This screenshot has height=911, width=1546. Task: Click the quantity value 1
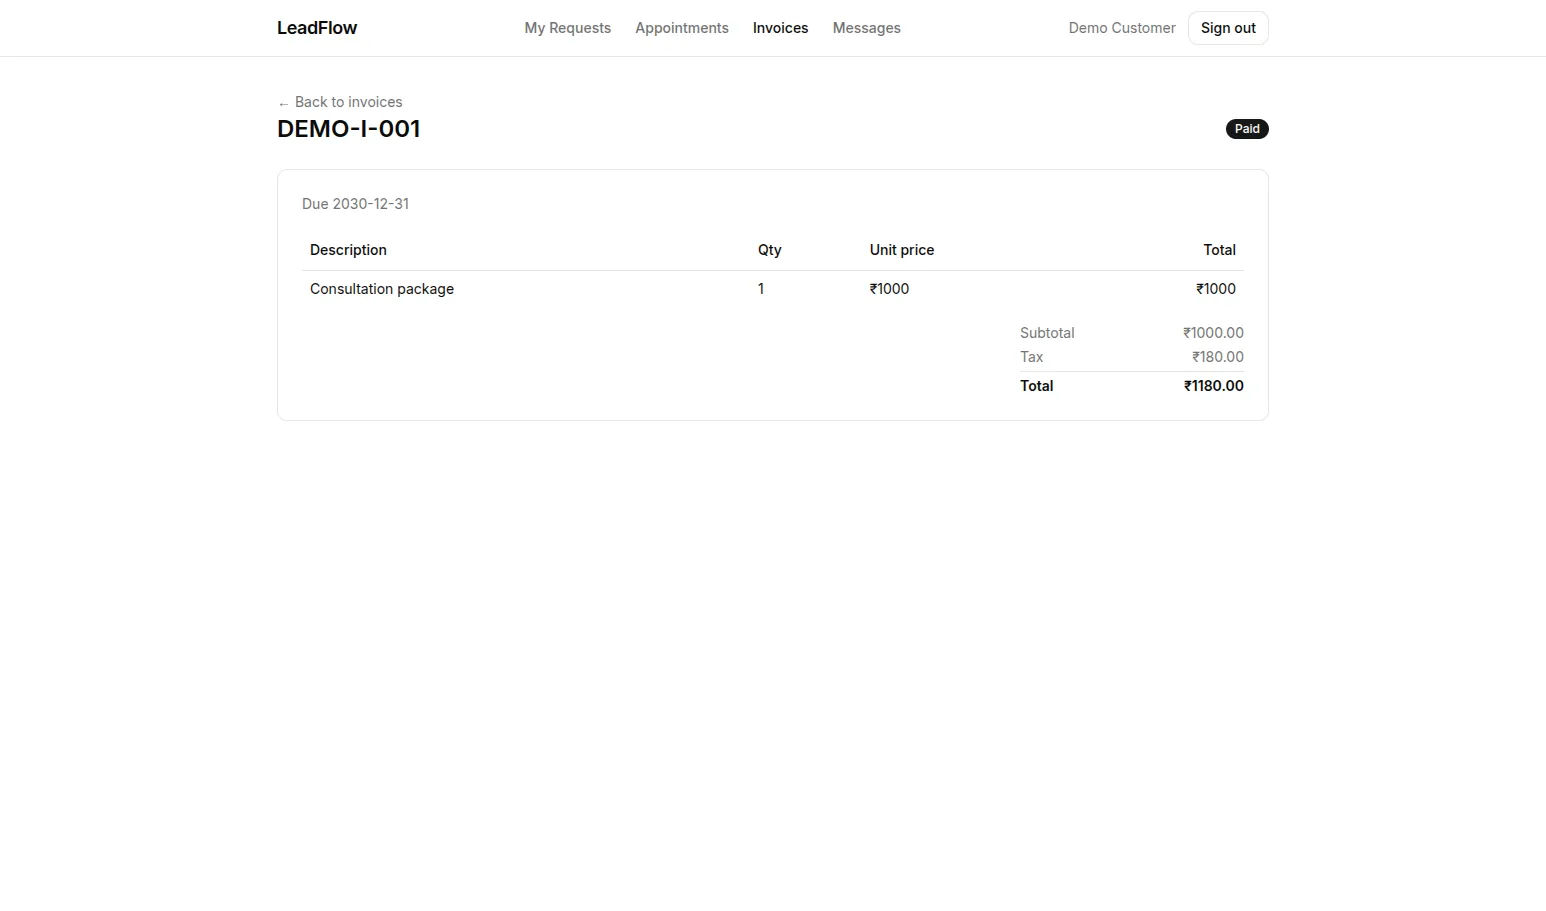761,289
